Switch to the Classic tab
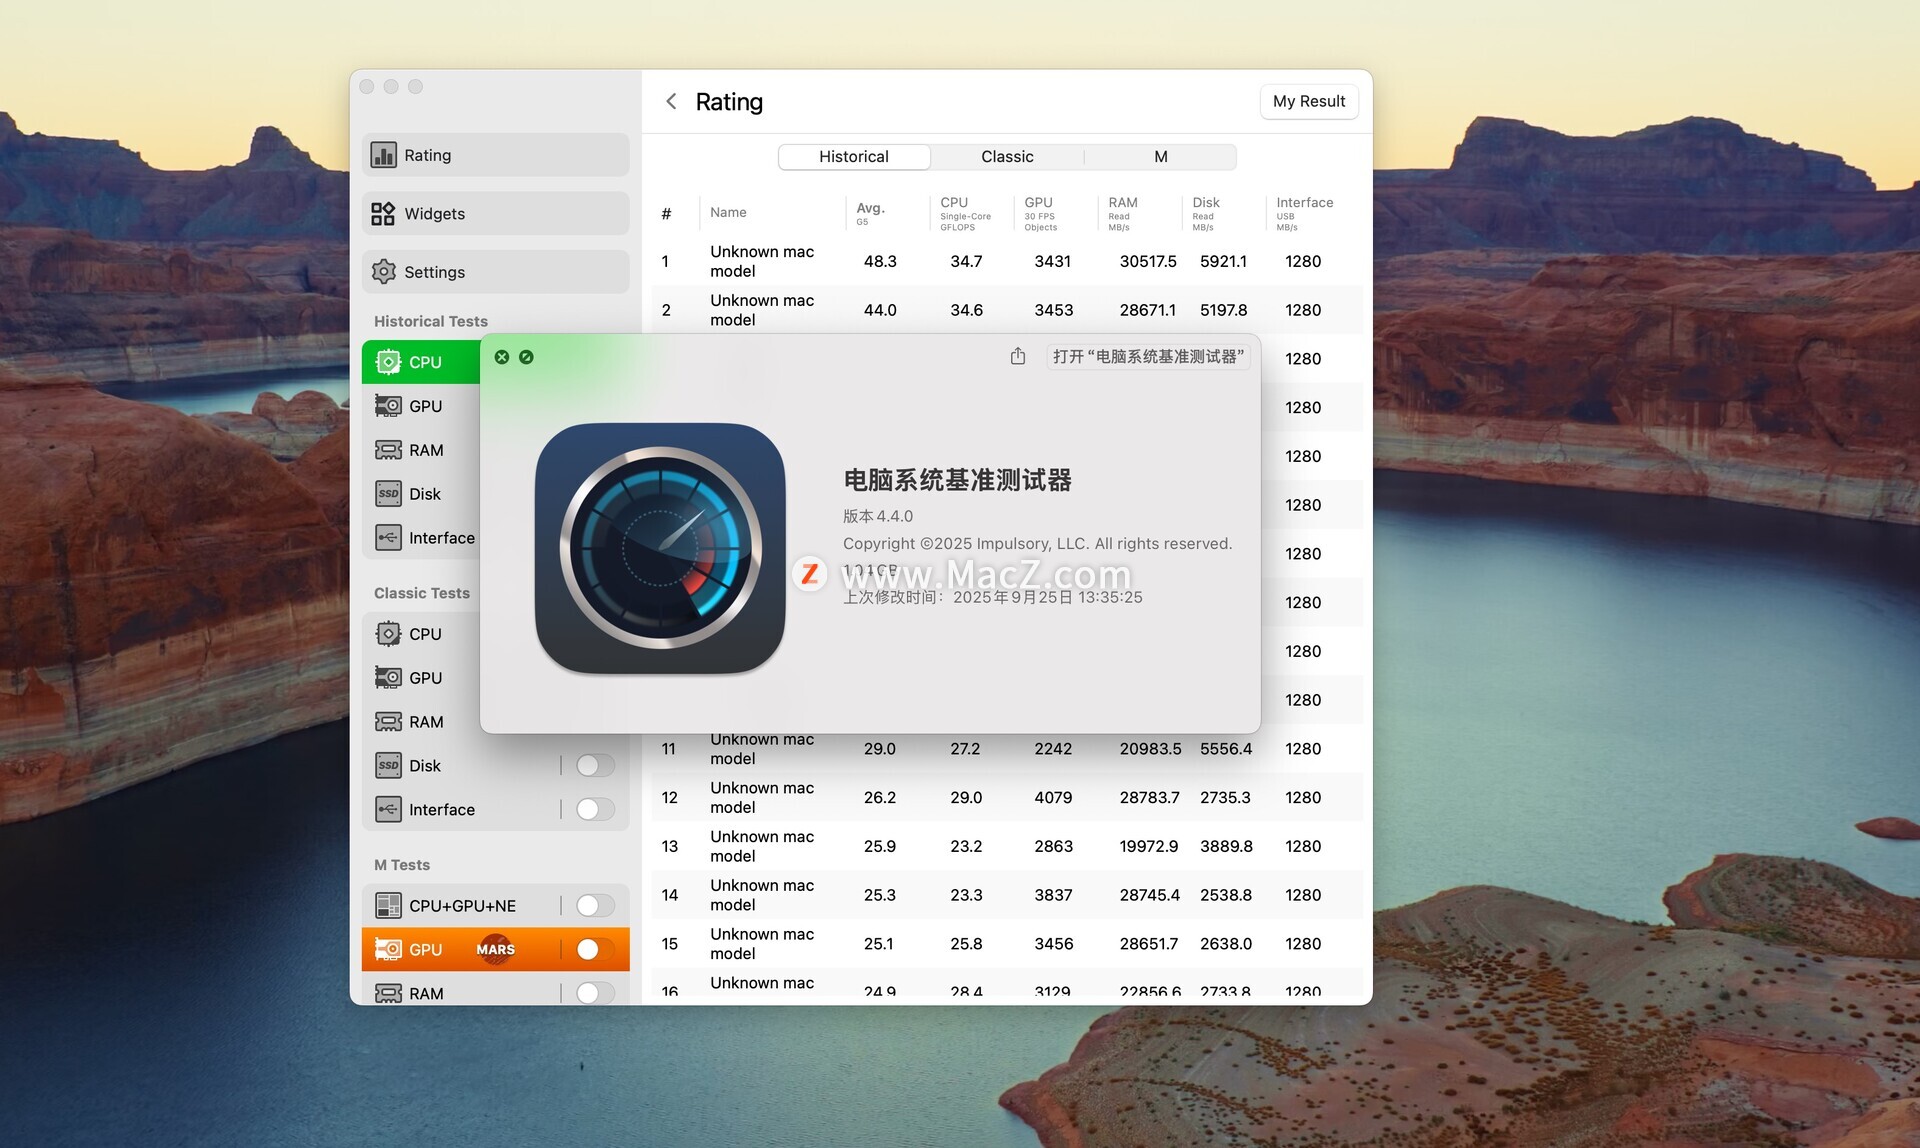This screenshot has width=1920, height=1148. [x=1007, y=157]
